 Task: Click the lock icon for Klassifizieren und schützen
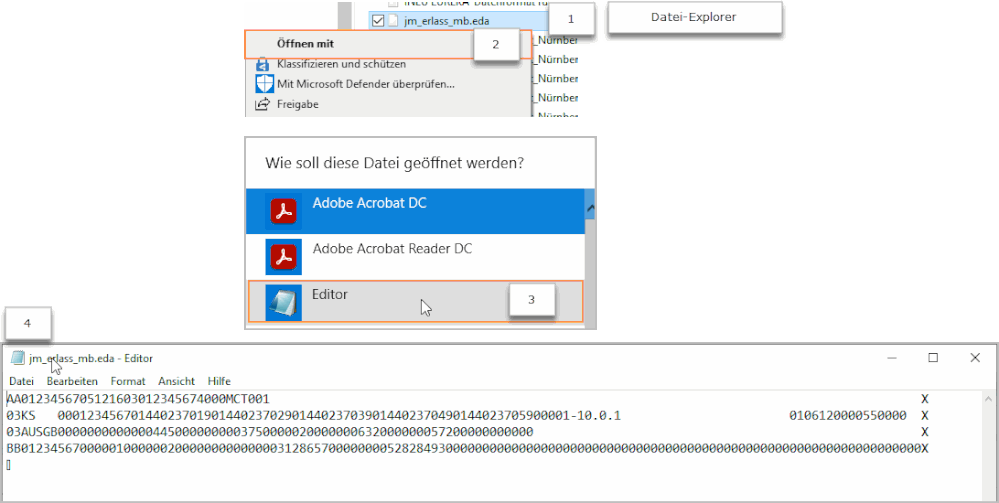(263, 64)
